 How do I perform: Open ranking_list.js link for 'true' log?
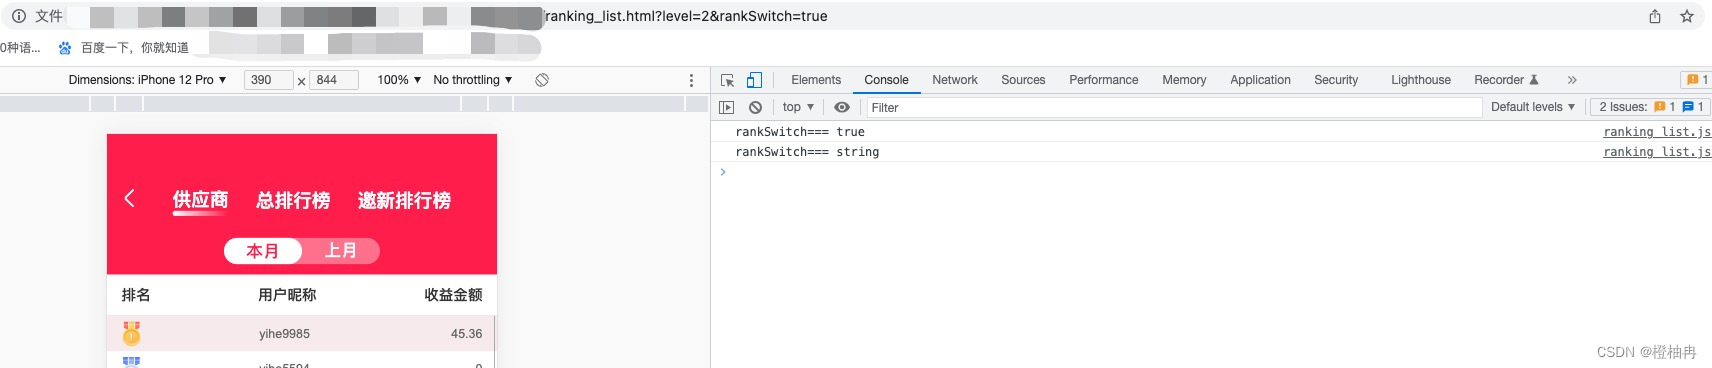click(x=1657, y=132)
